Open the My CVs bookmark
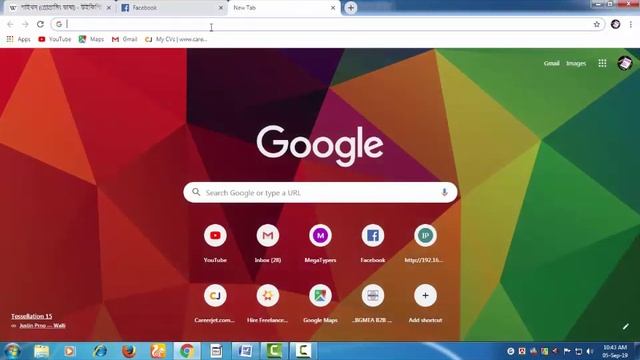This screenshot has height=360, width=640. coord(176,39)
